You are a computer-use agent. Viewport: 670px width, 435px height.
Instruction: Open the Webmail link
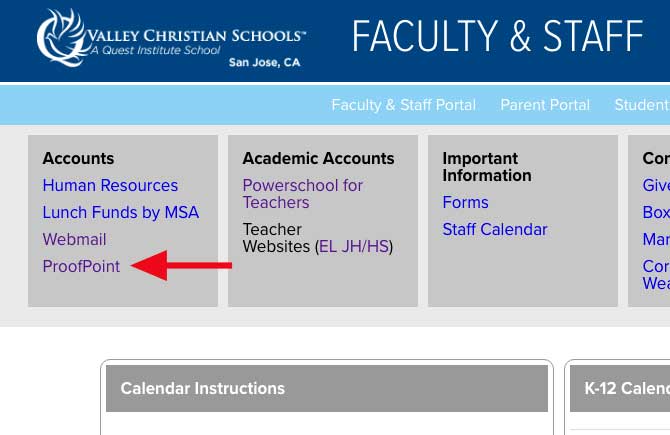74,239
